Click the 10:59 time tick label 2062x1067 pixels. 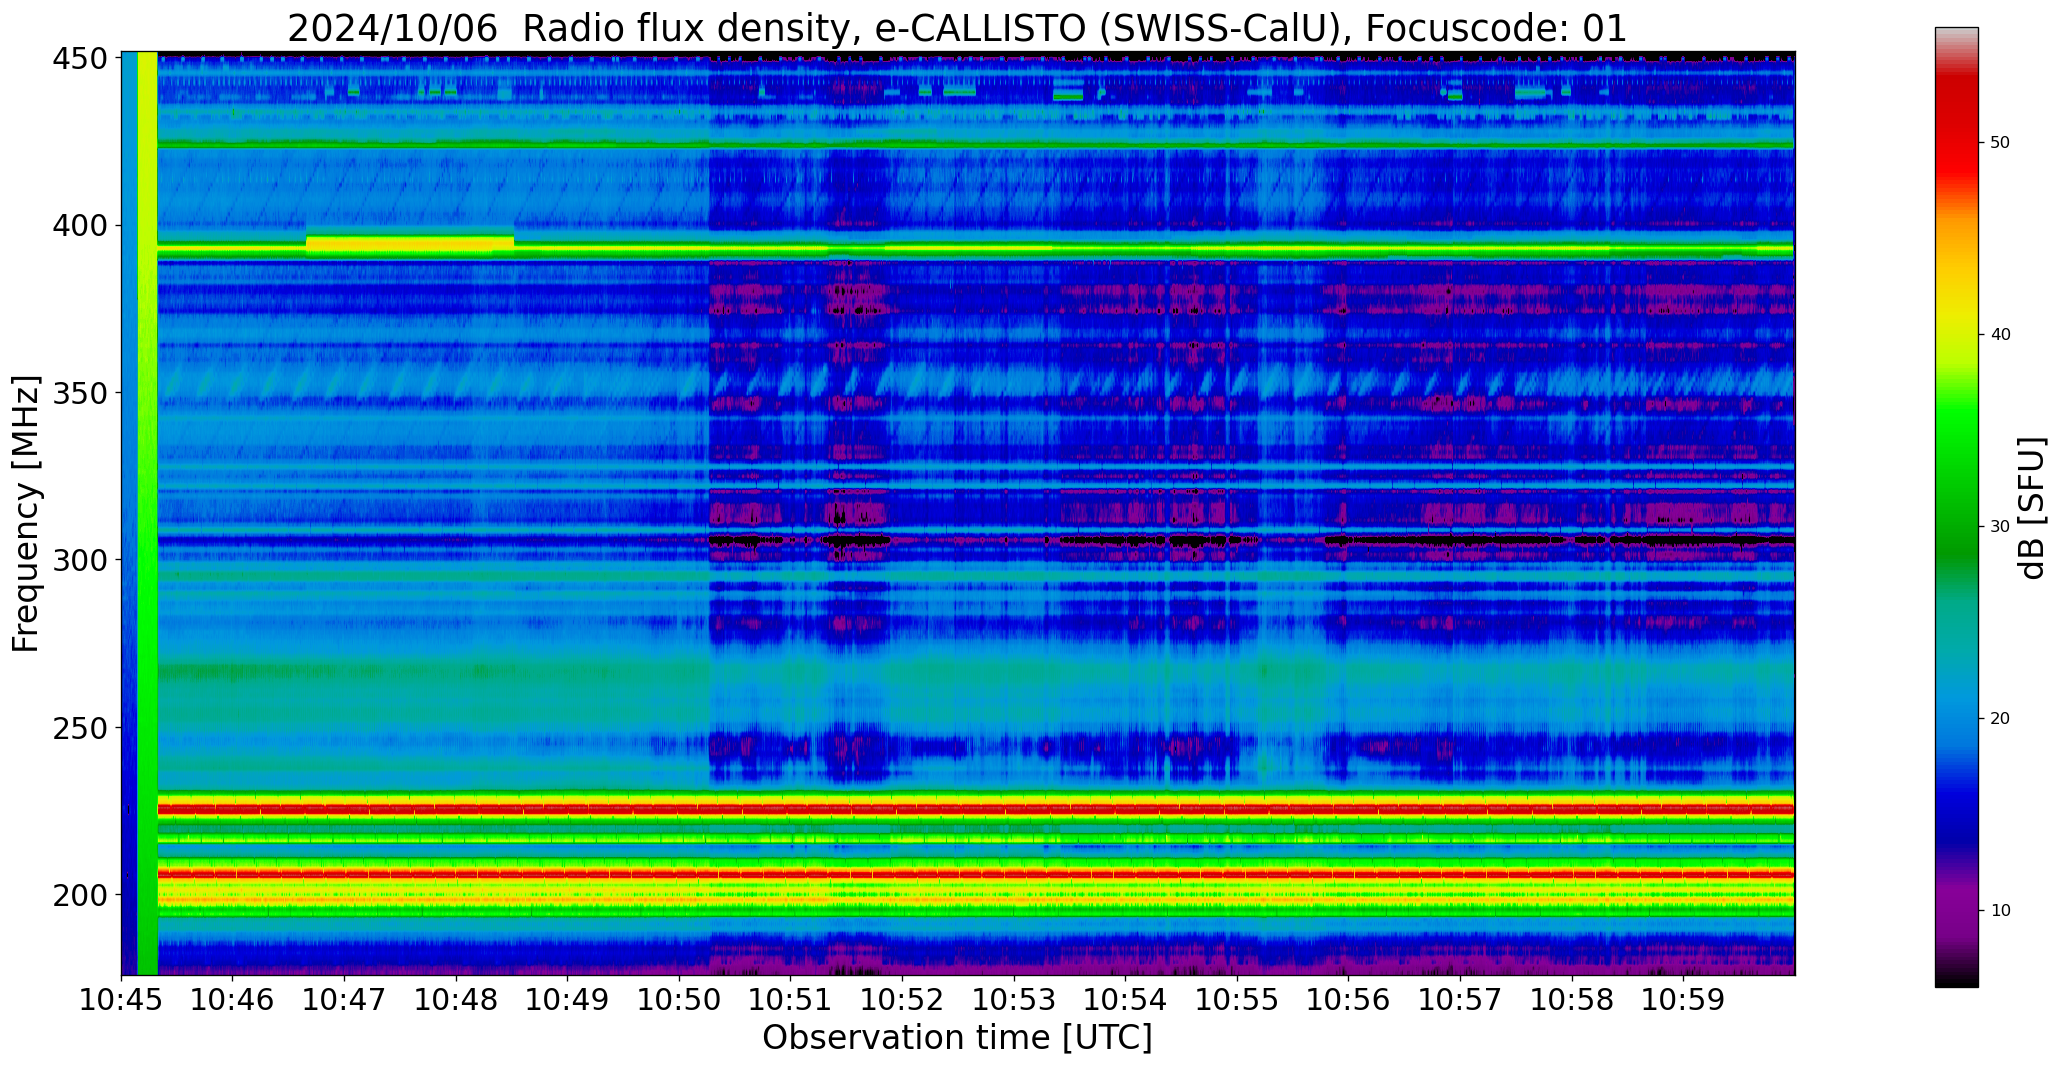click(1683, 1000)
